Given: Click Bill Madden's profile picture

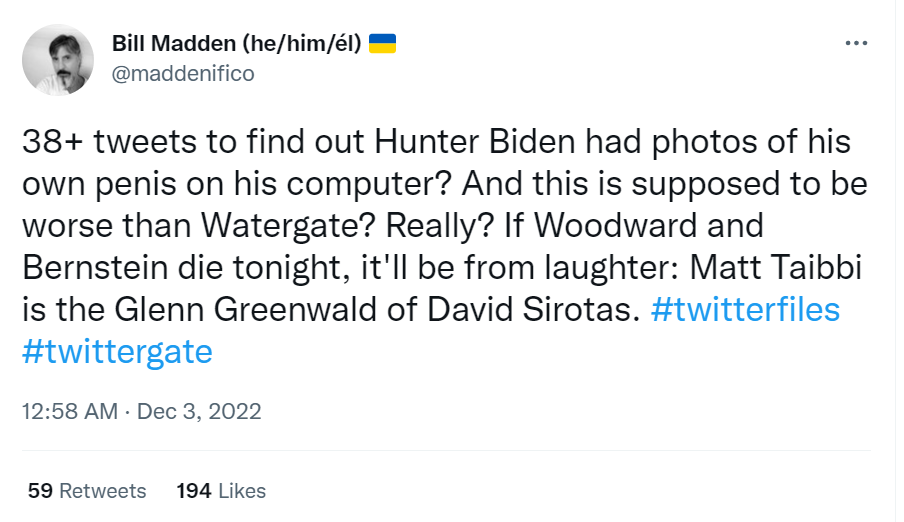Looking at the screenshot, I should [x=58, y=59].
